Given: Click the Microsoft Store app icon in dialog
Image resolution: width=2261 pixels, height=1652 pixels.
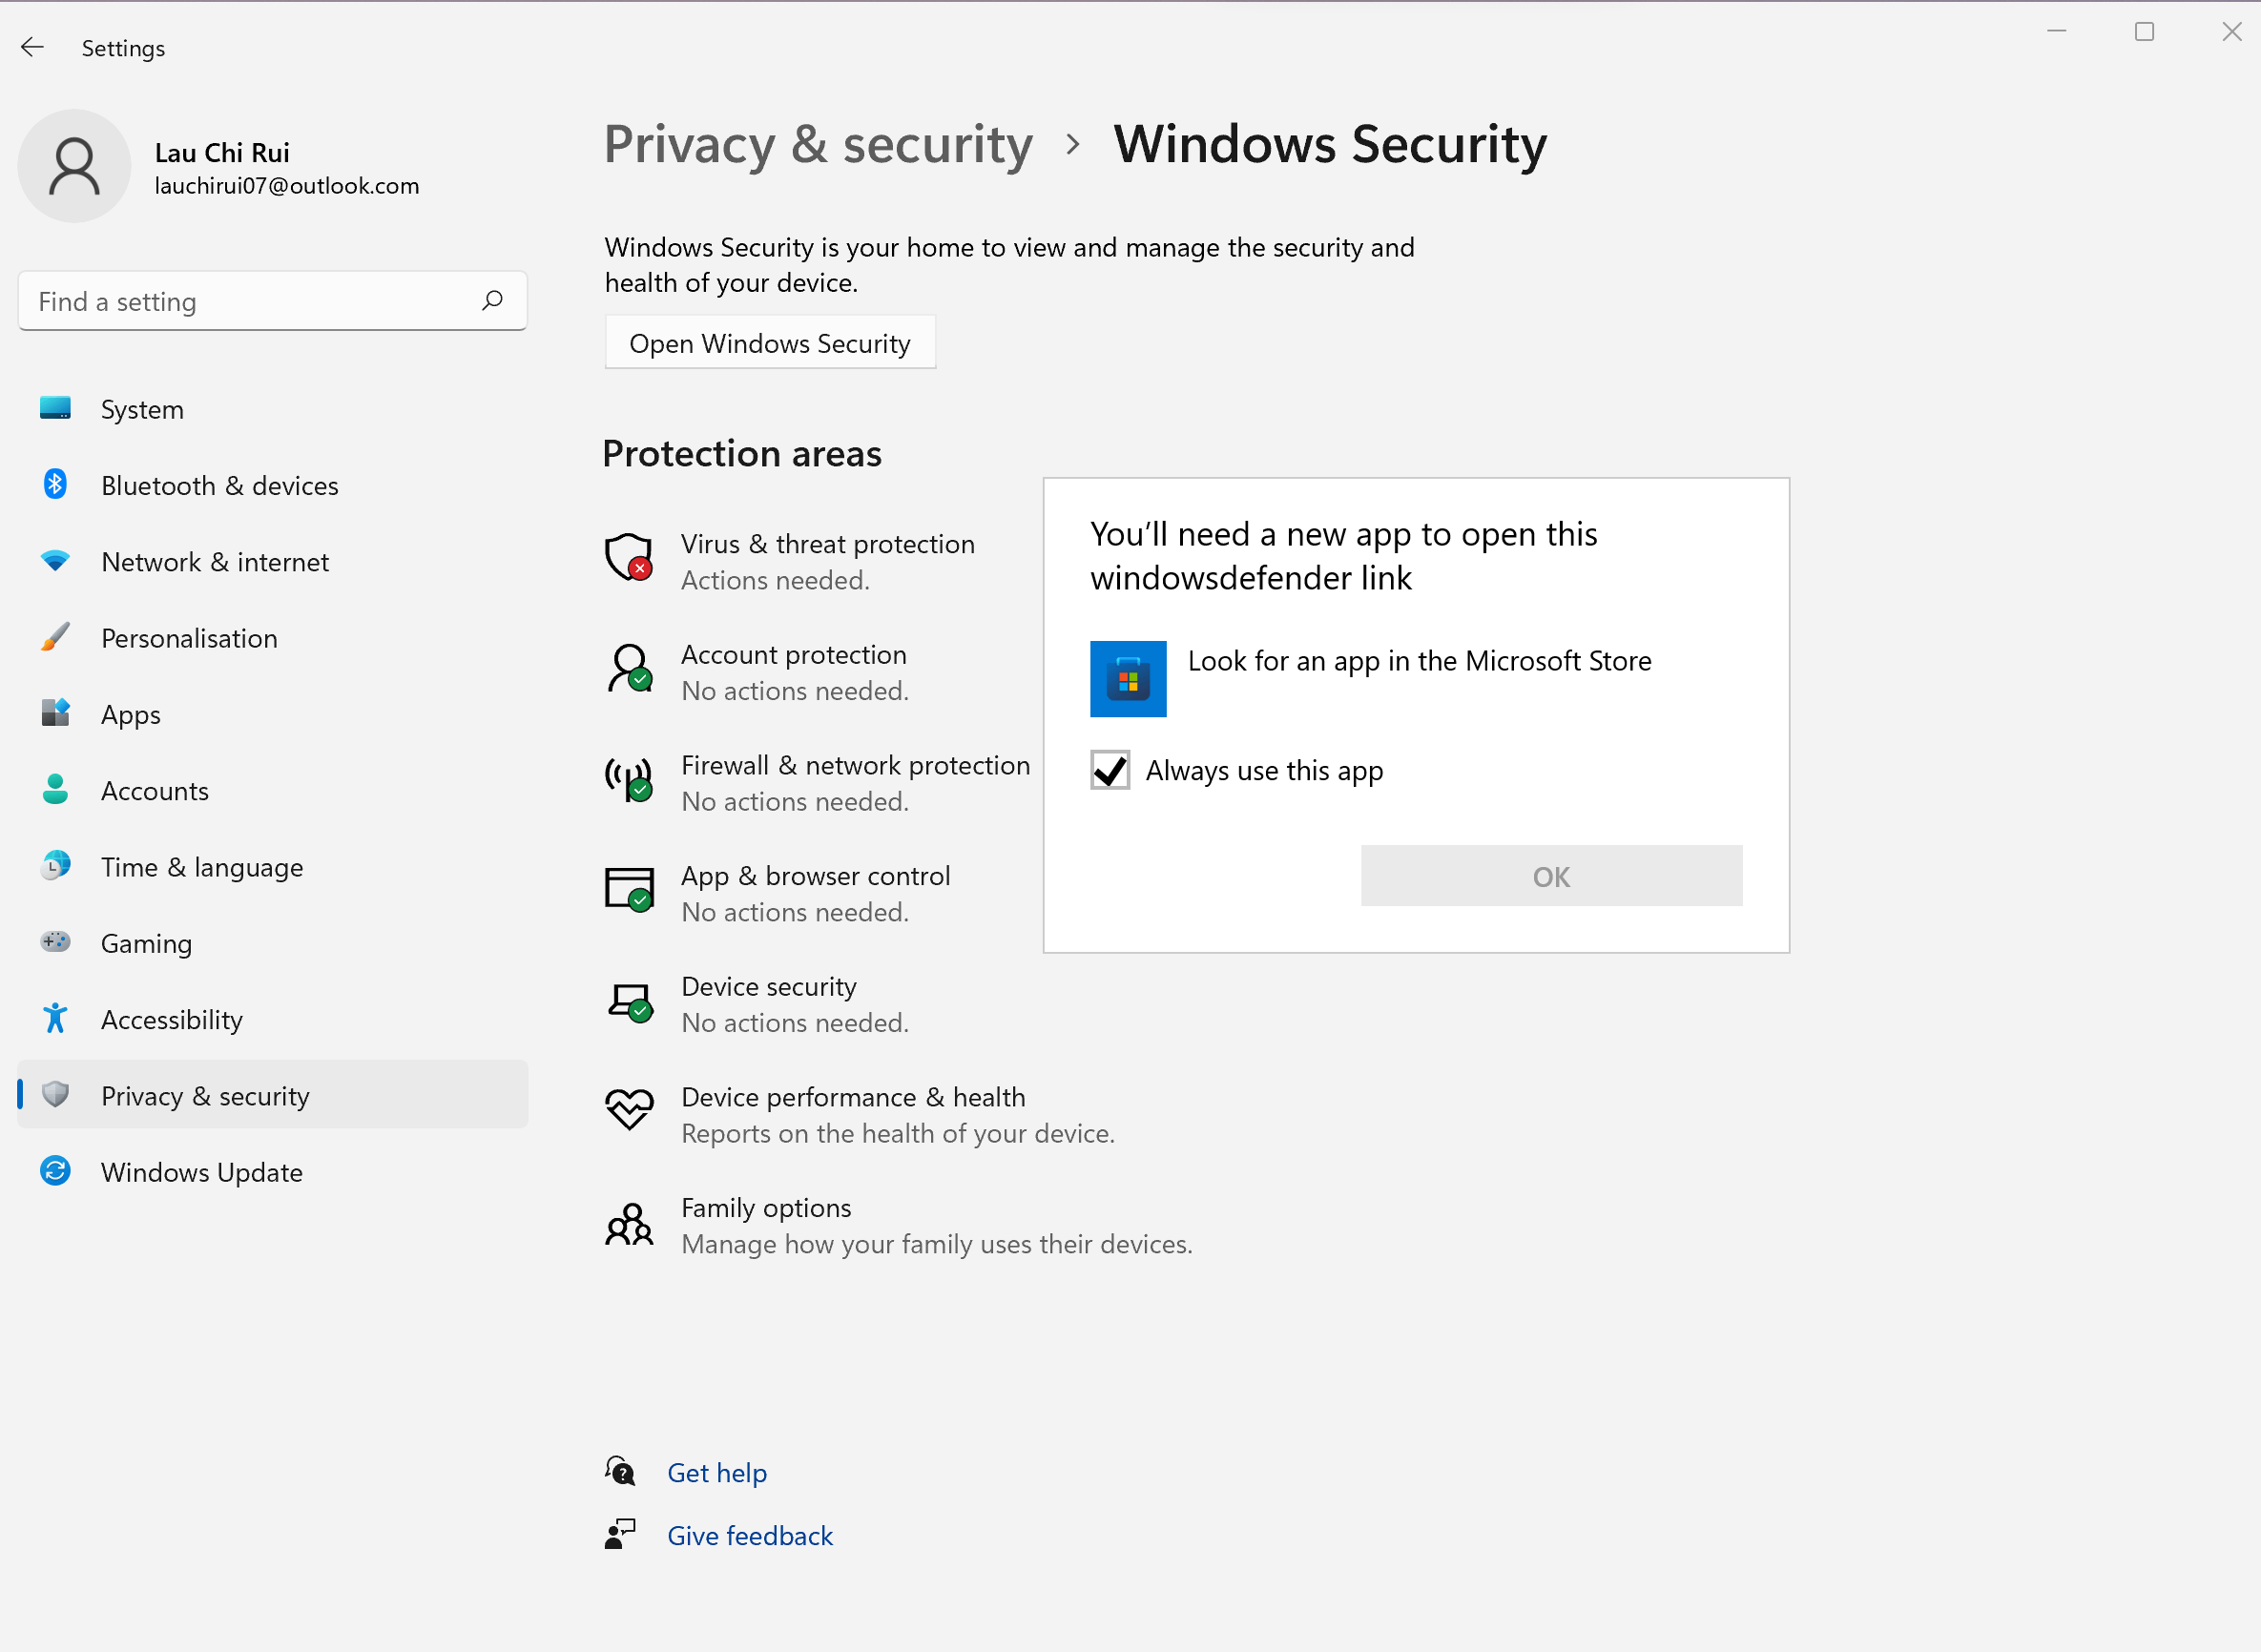Looking at the screenshot, I should 1128,679.
